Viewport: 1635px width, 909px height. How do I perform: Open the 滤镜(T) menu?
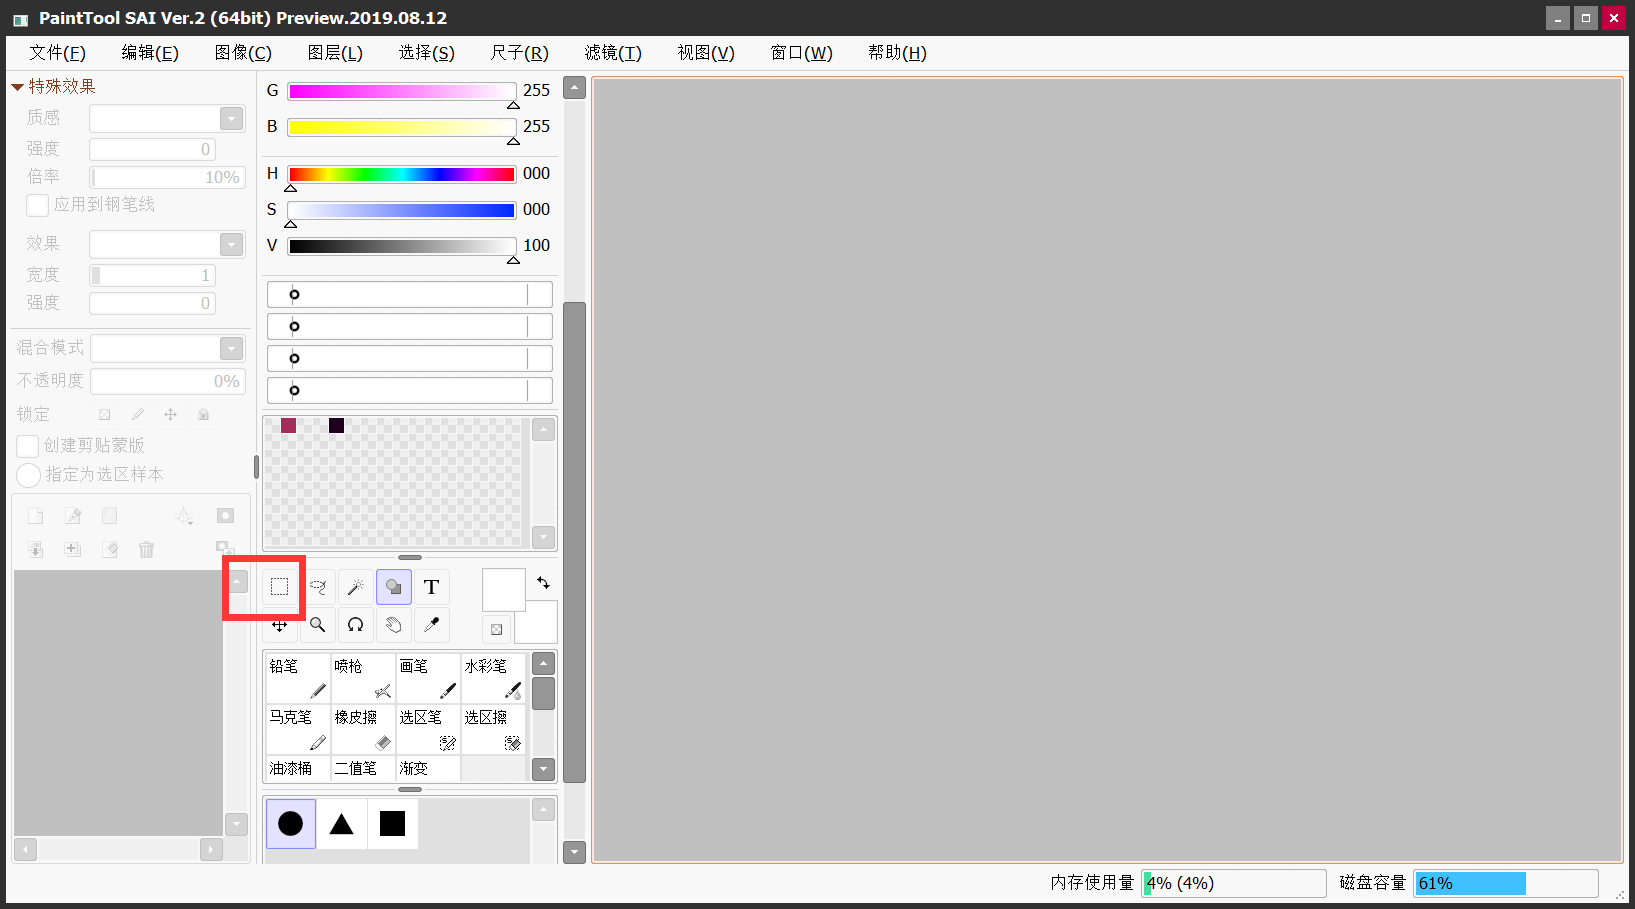[x=613, y=53]
